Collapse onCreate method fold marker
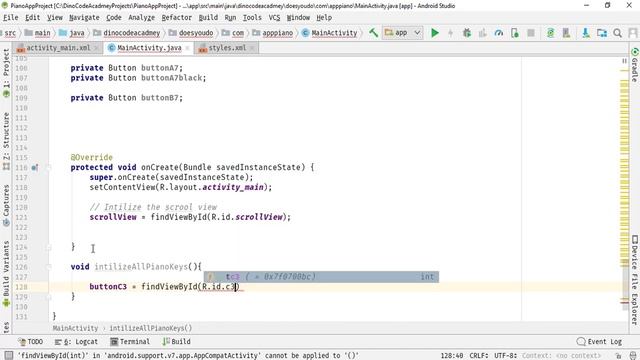Viewport: 640px width, 360px height. 49,167
